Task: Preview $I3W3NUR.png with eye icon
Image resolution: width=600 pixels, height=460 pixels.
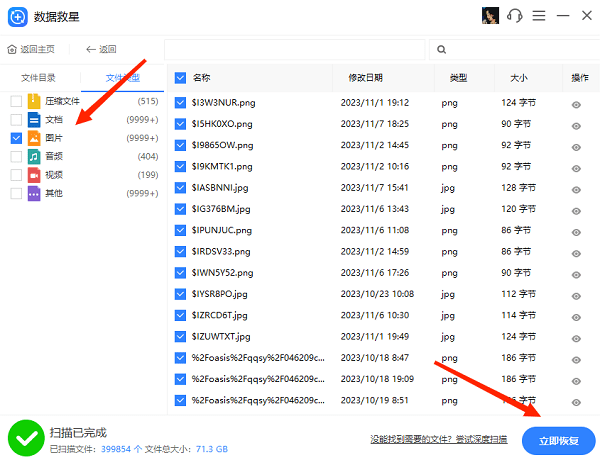Action: [576, 105]
